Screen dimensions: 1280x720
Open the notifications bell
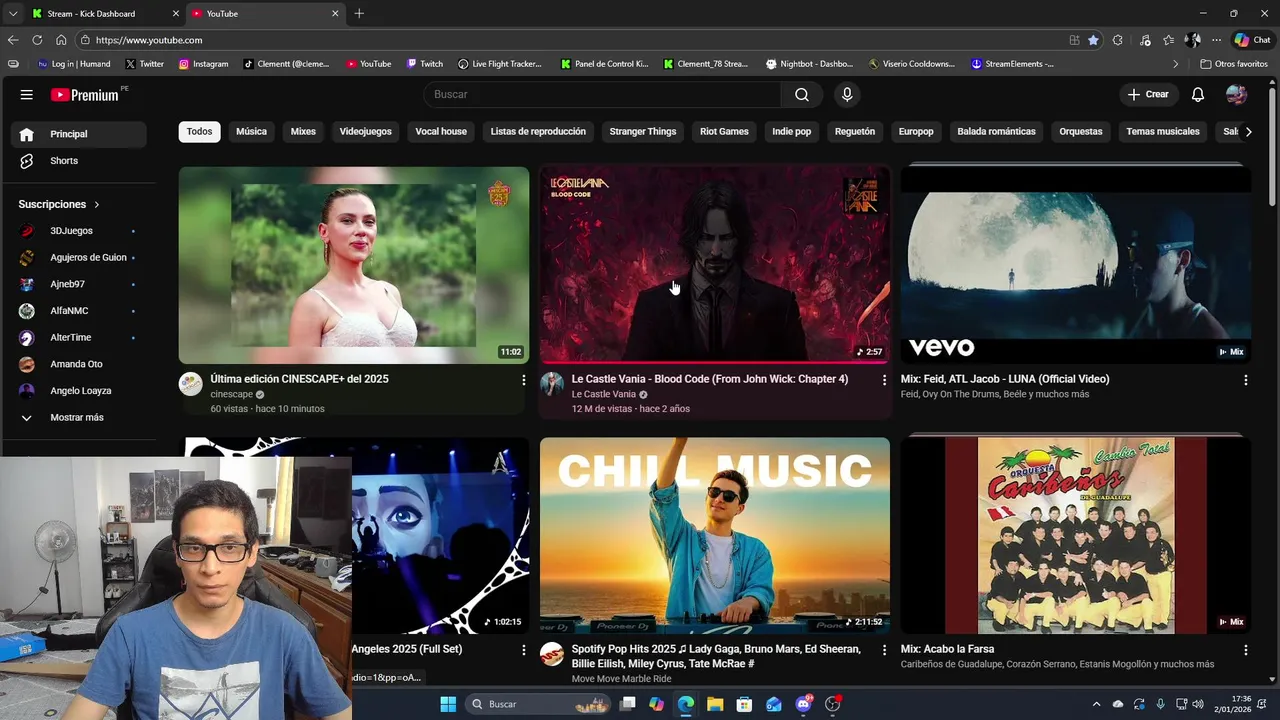[1198, 94]
